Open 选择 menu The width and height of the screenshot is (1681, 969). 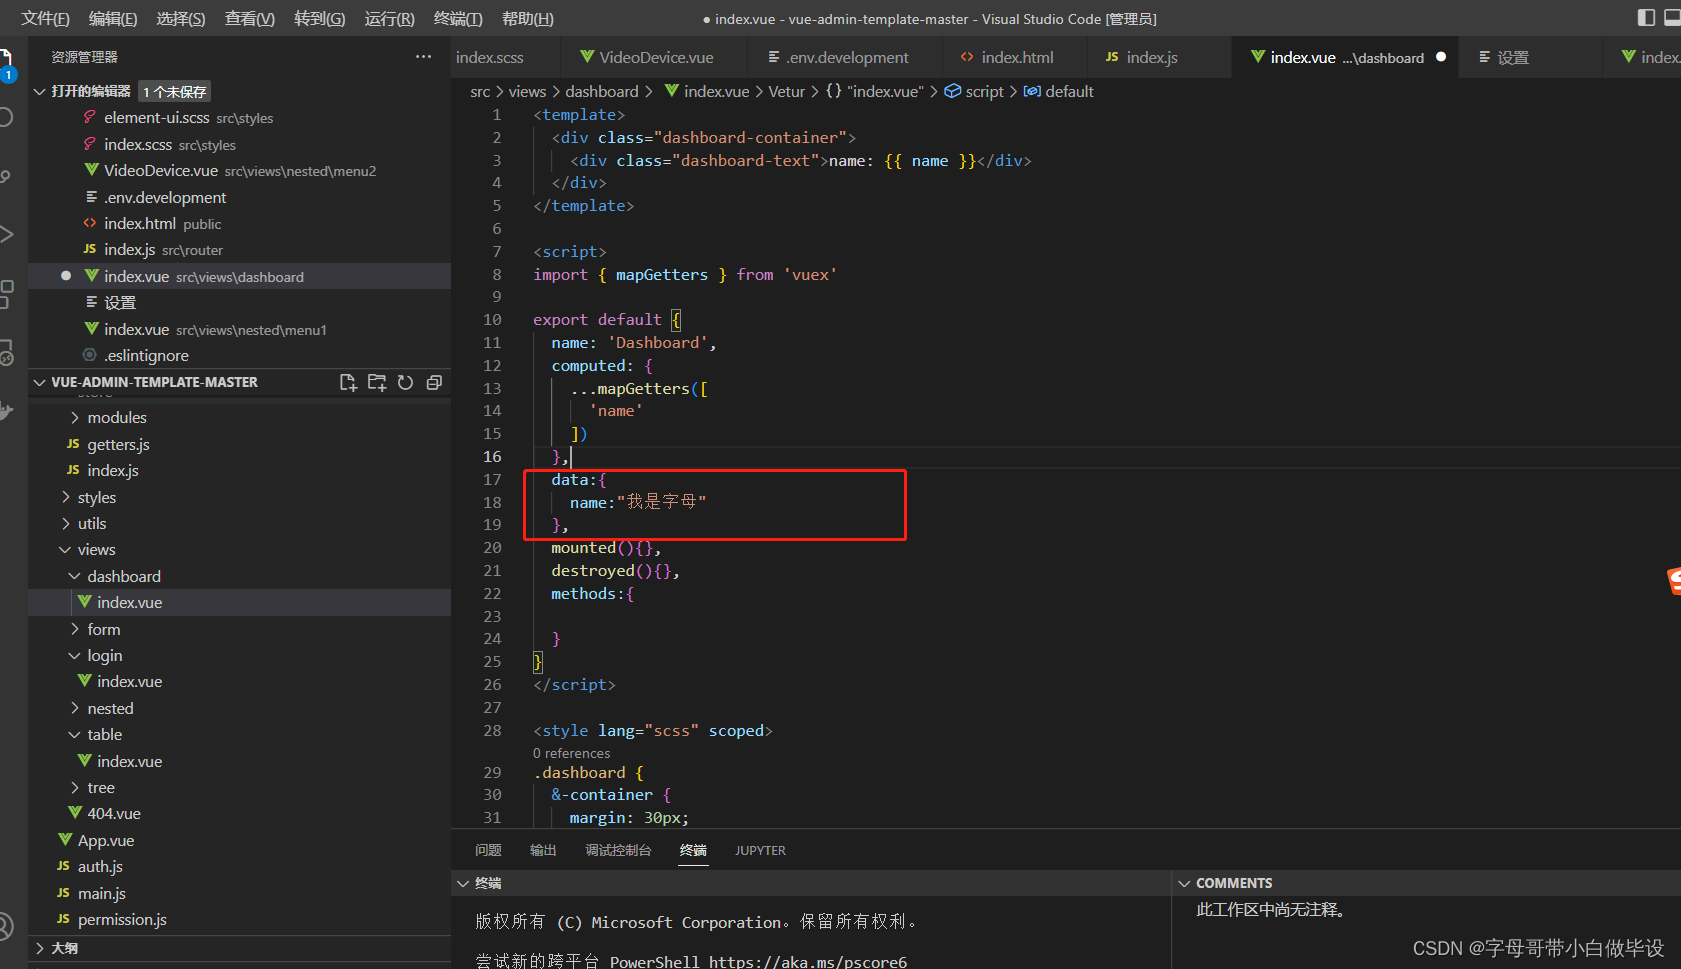[181, 18]
